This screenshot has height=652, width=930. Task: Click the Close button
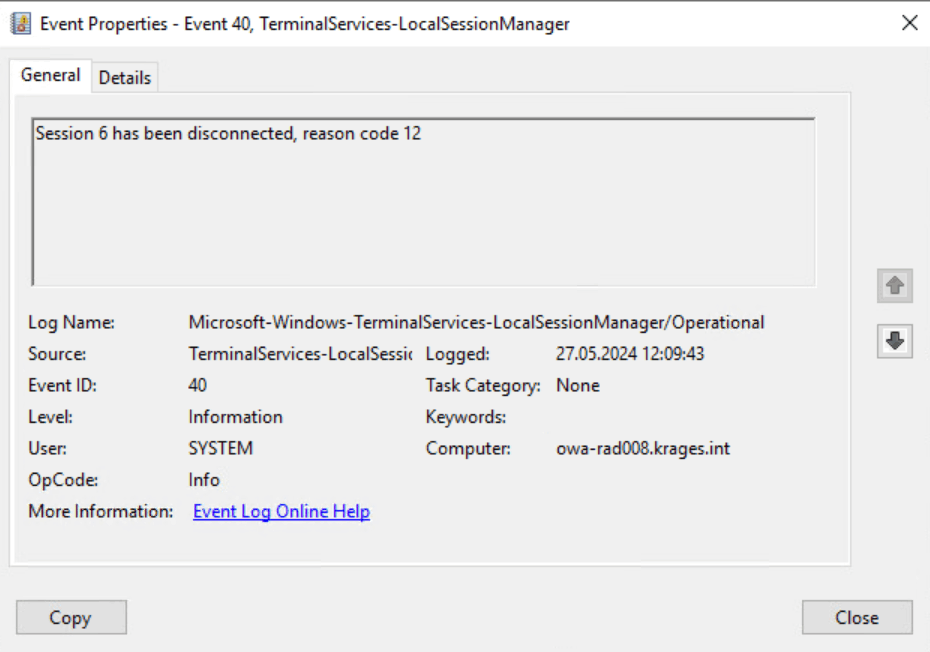[856, 618]
